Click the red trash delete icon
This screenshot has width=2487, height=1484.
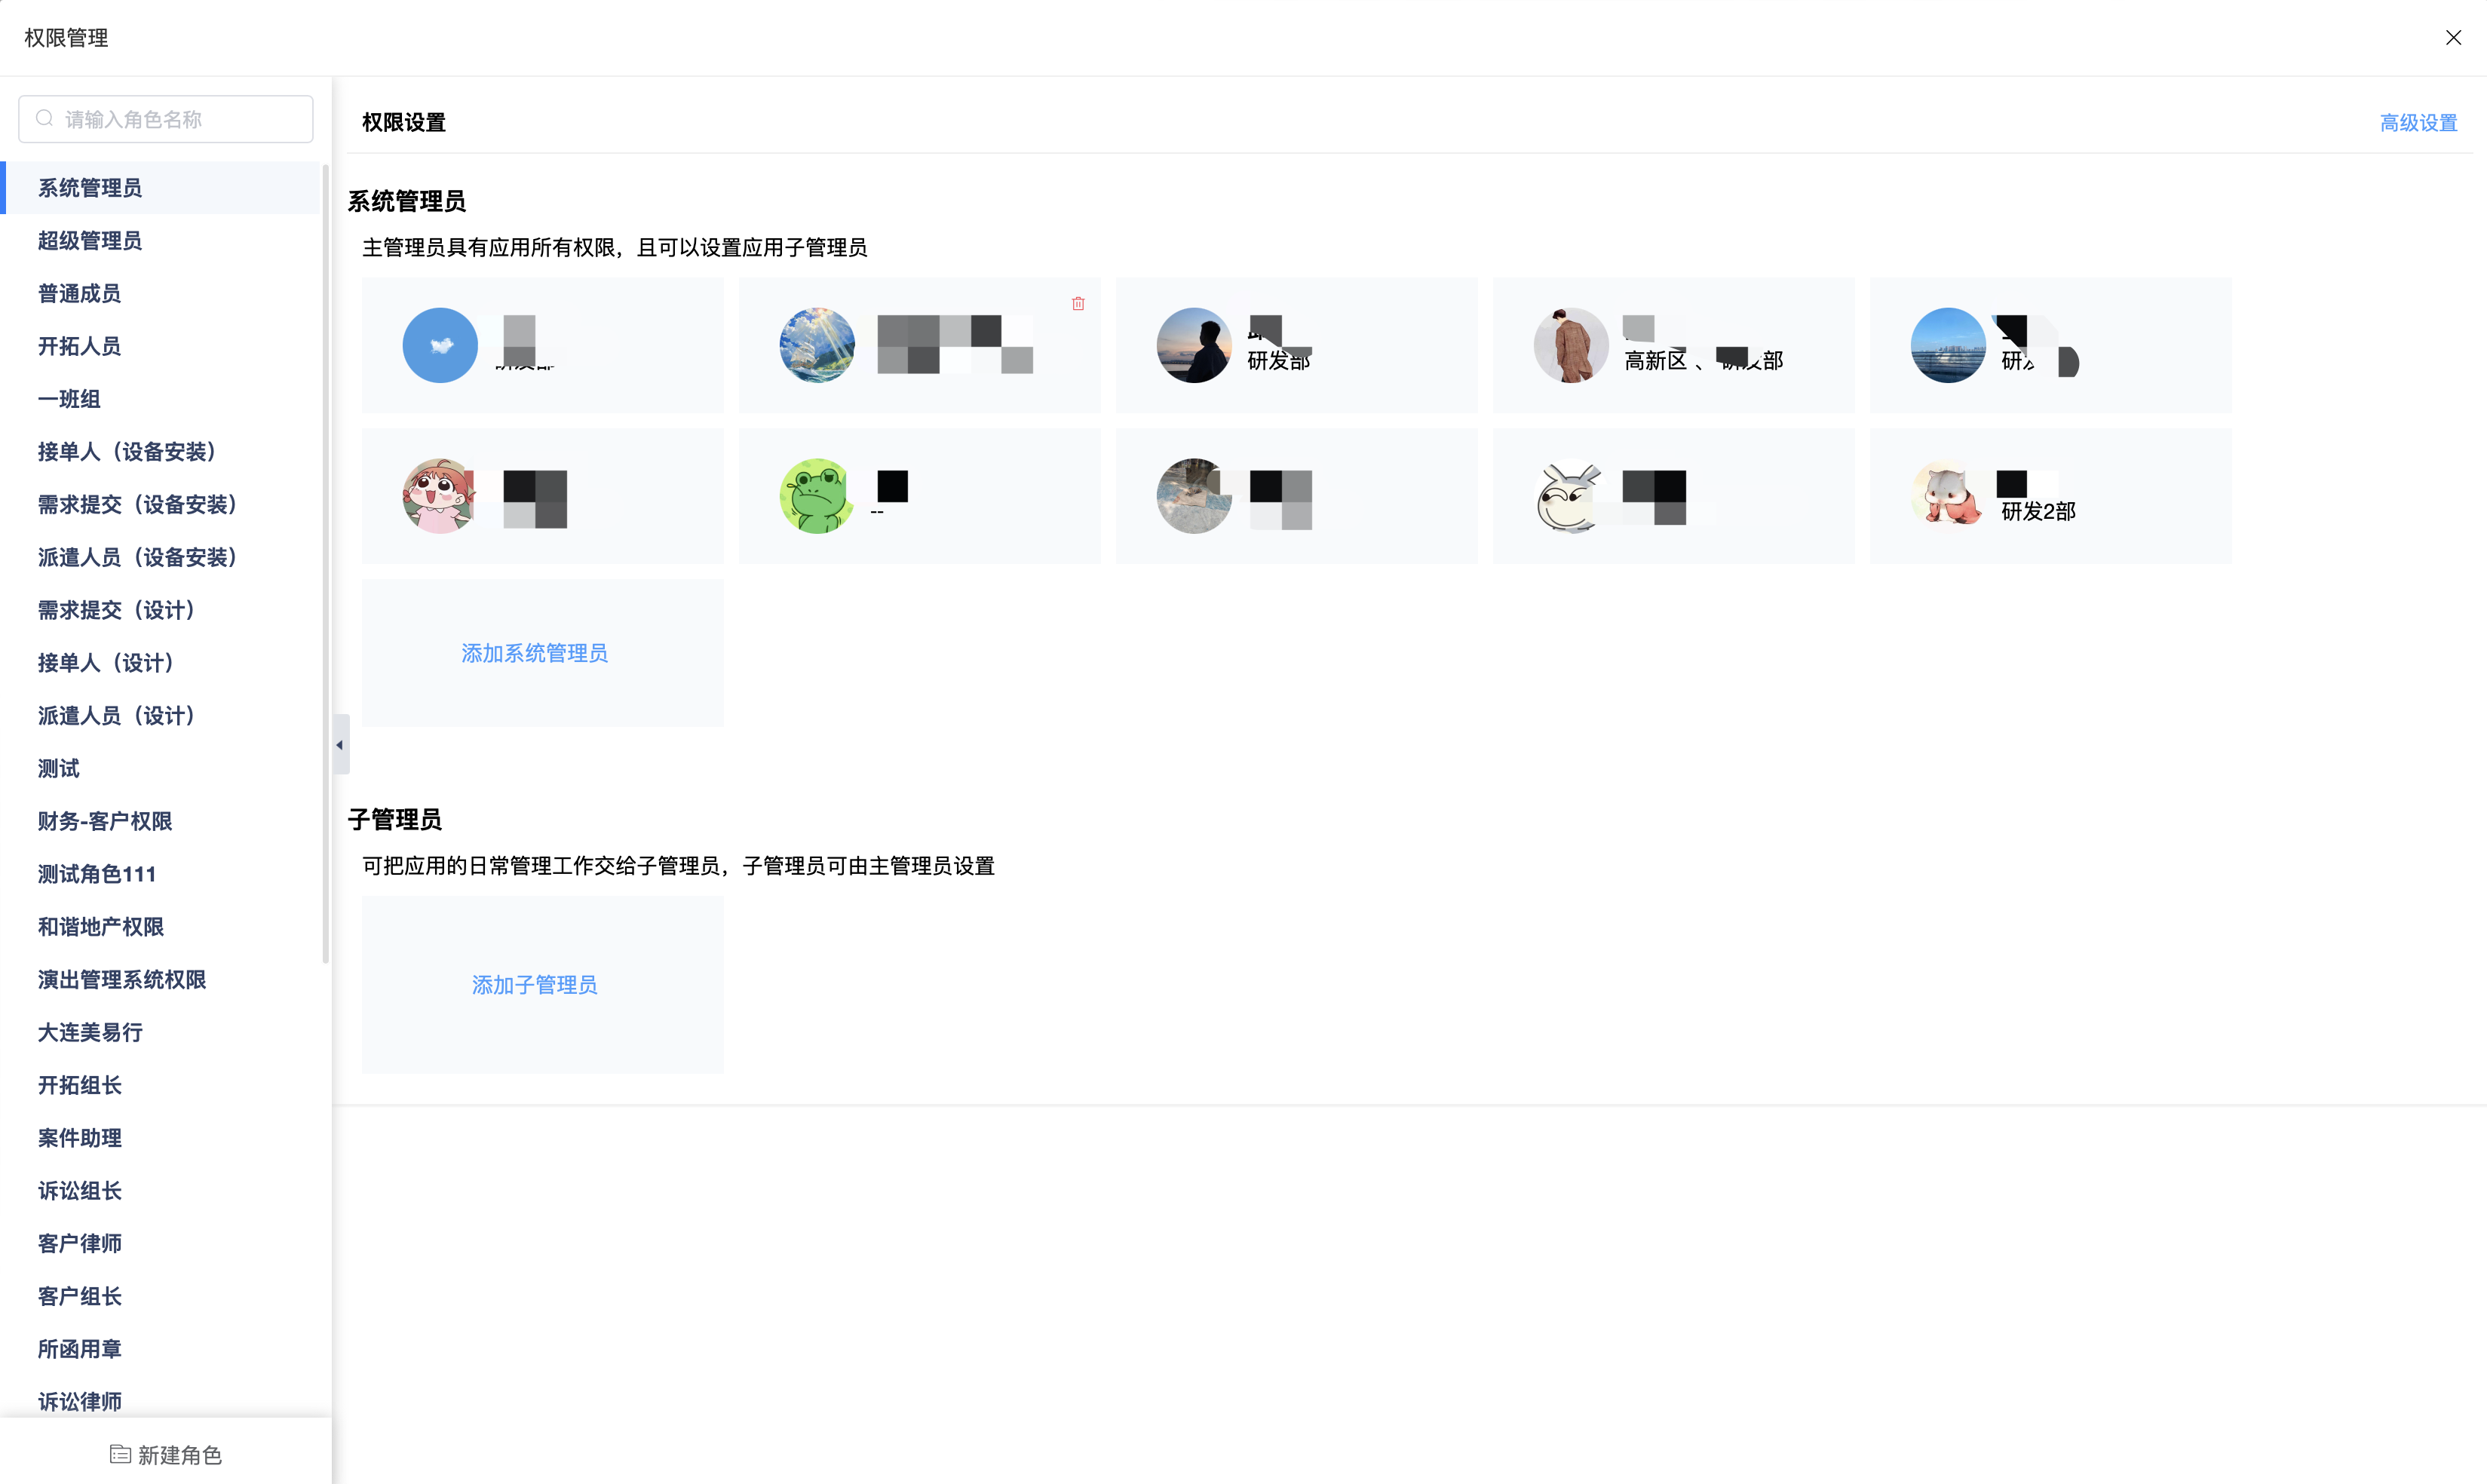tap(1078, 304)
